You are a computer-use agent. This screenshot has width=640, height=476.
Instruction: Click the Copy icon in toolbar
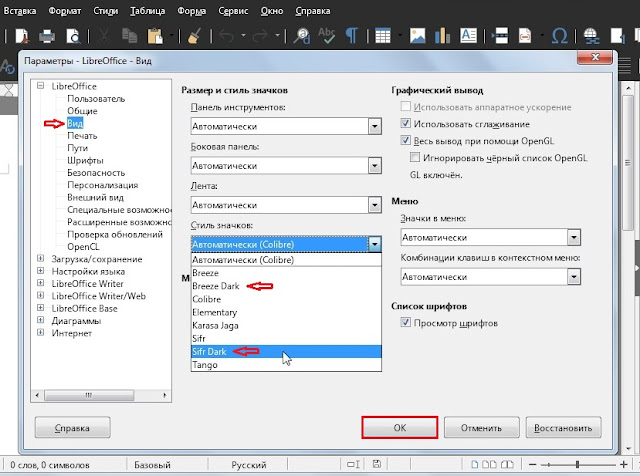coord(129,36)
